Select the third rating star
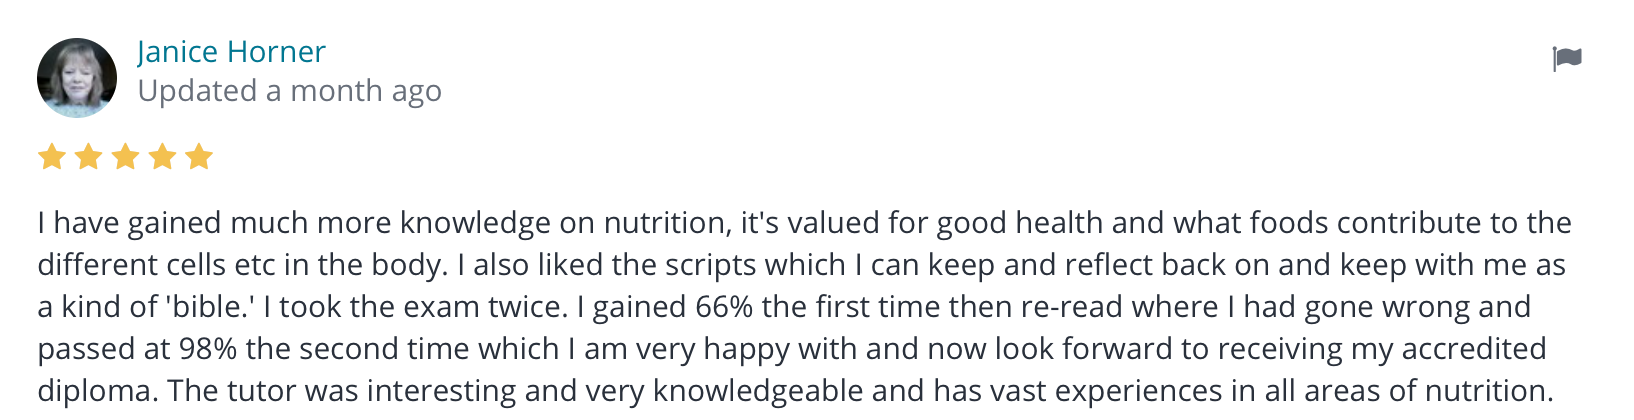This screenshot has height=420, width=1634. (x=125, y=157)
